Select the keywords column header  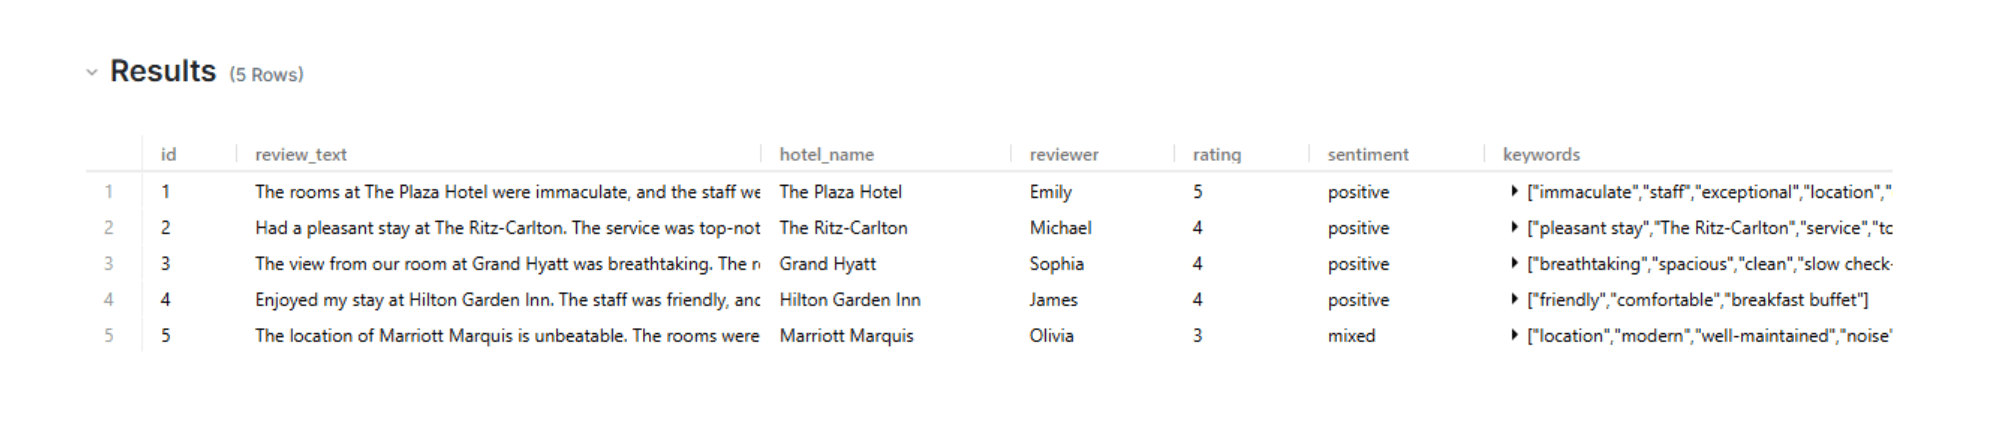[1541, 154]
